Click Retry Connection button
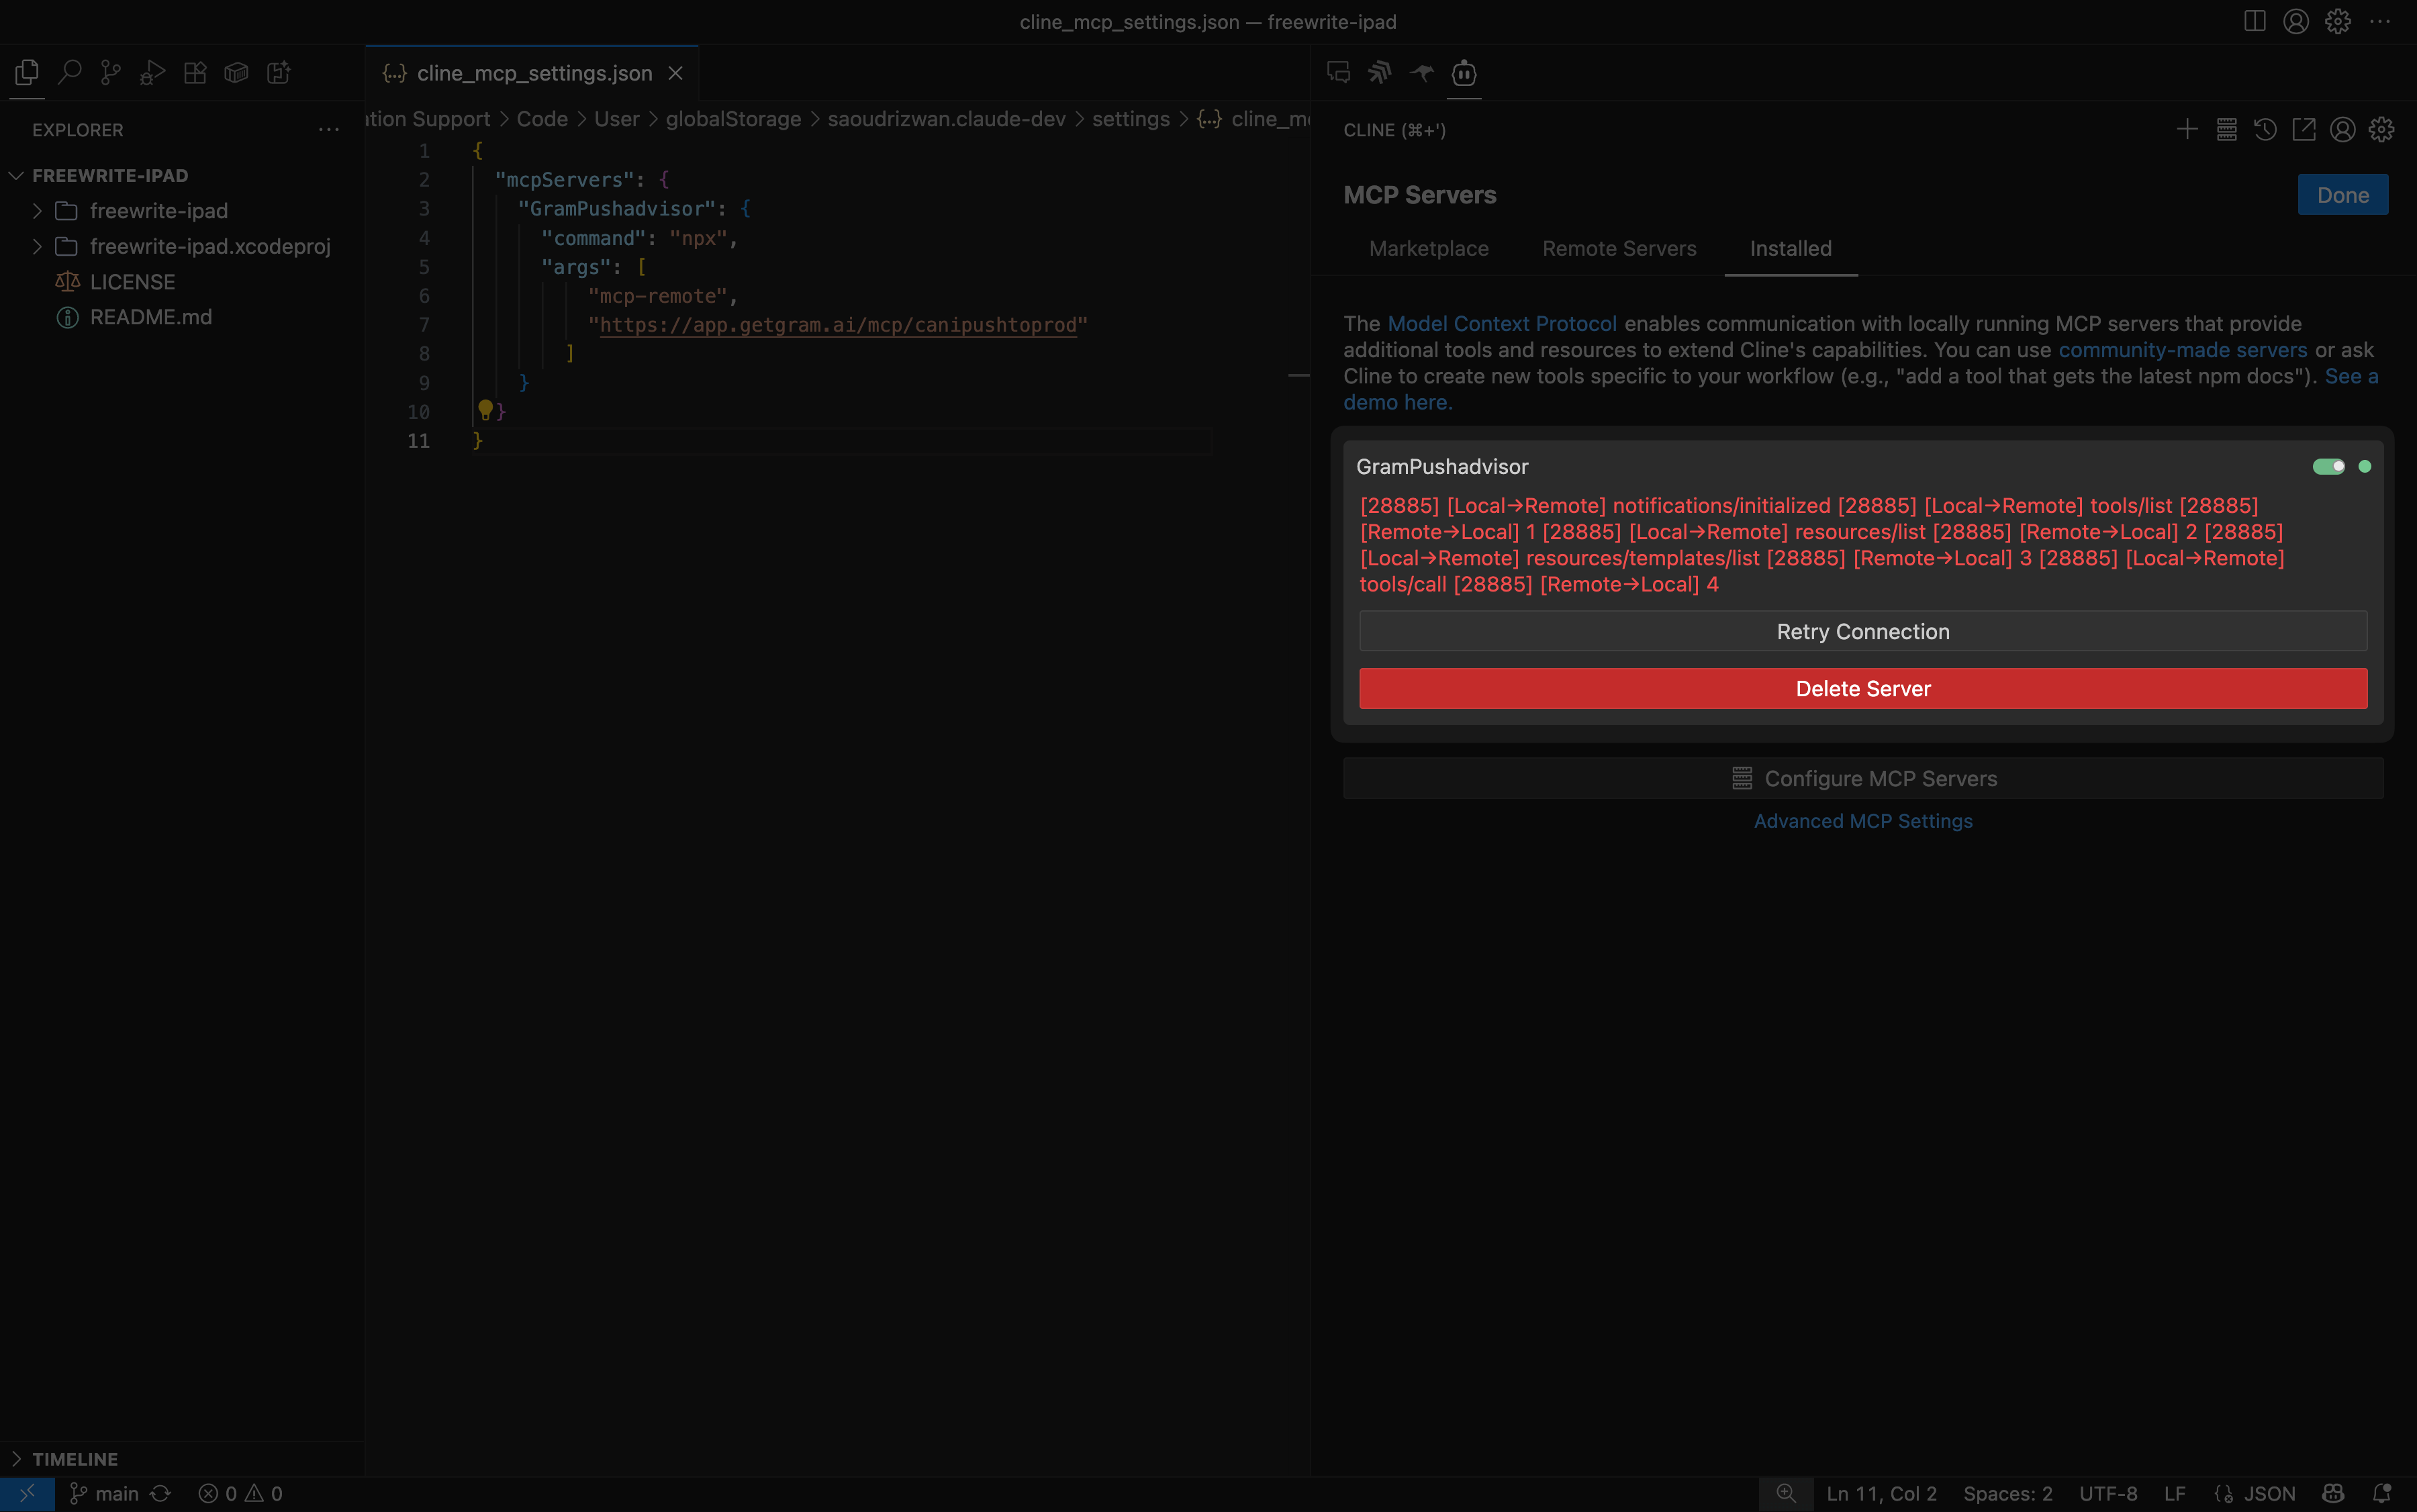Screen dimensions: 2417x1512 click(x=1863, y=631)
